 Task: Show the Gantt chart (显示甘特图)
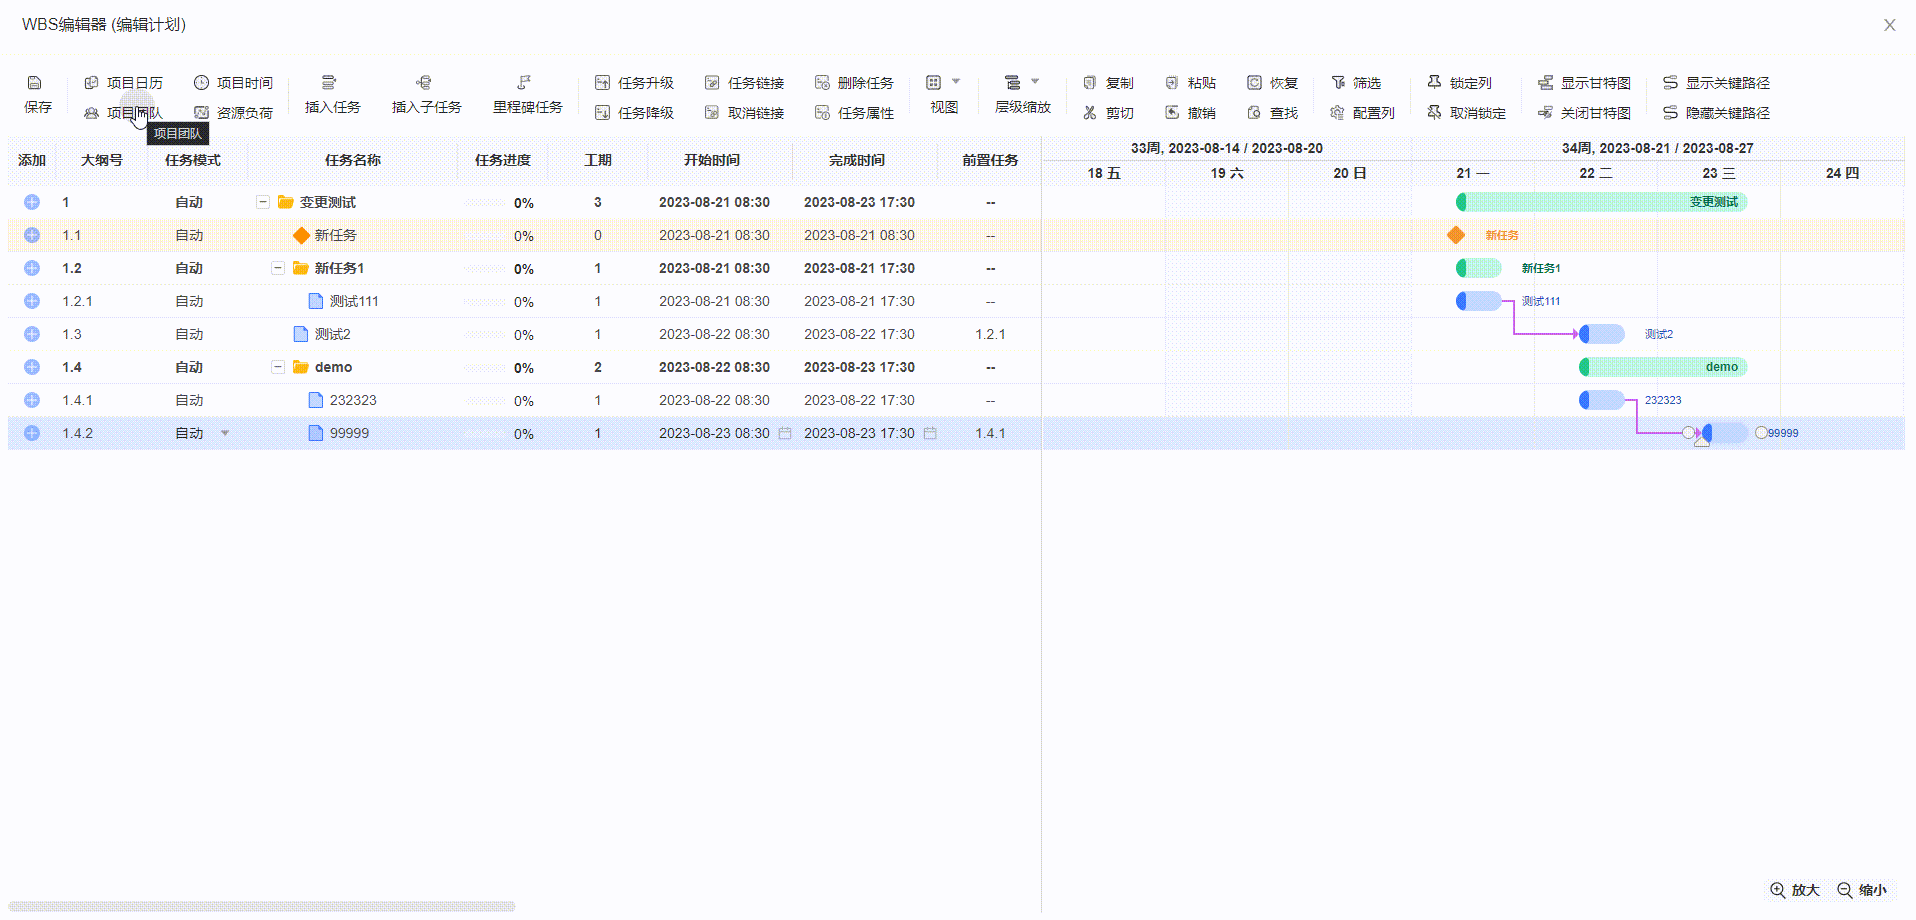pyautogui.click(x=1584, y=83)
